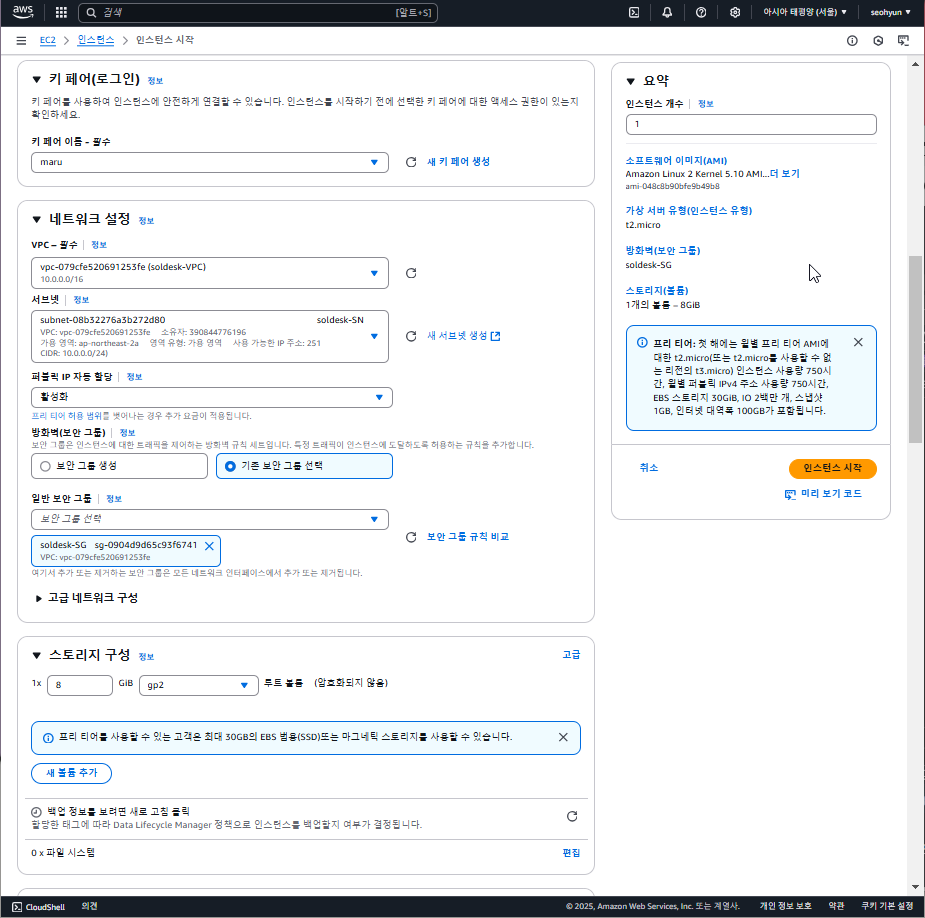Open the VPC dropdown showing soldesk-VPC

[210, 273]
